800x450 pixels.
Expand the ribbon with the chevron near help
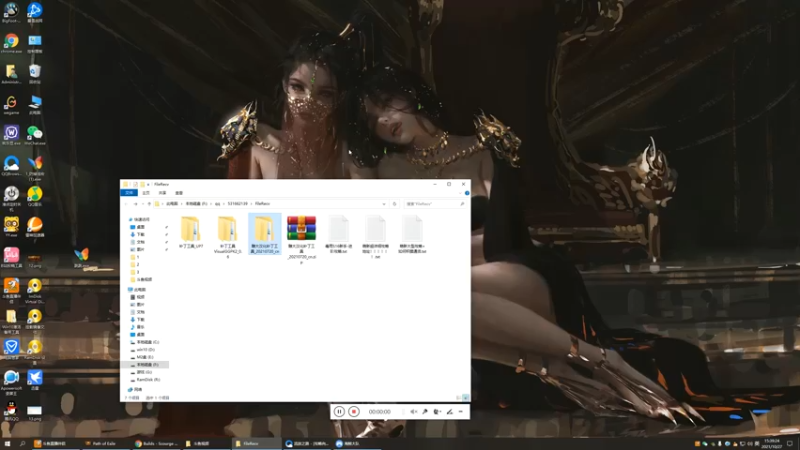point(460,193)
